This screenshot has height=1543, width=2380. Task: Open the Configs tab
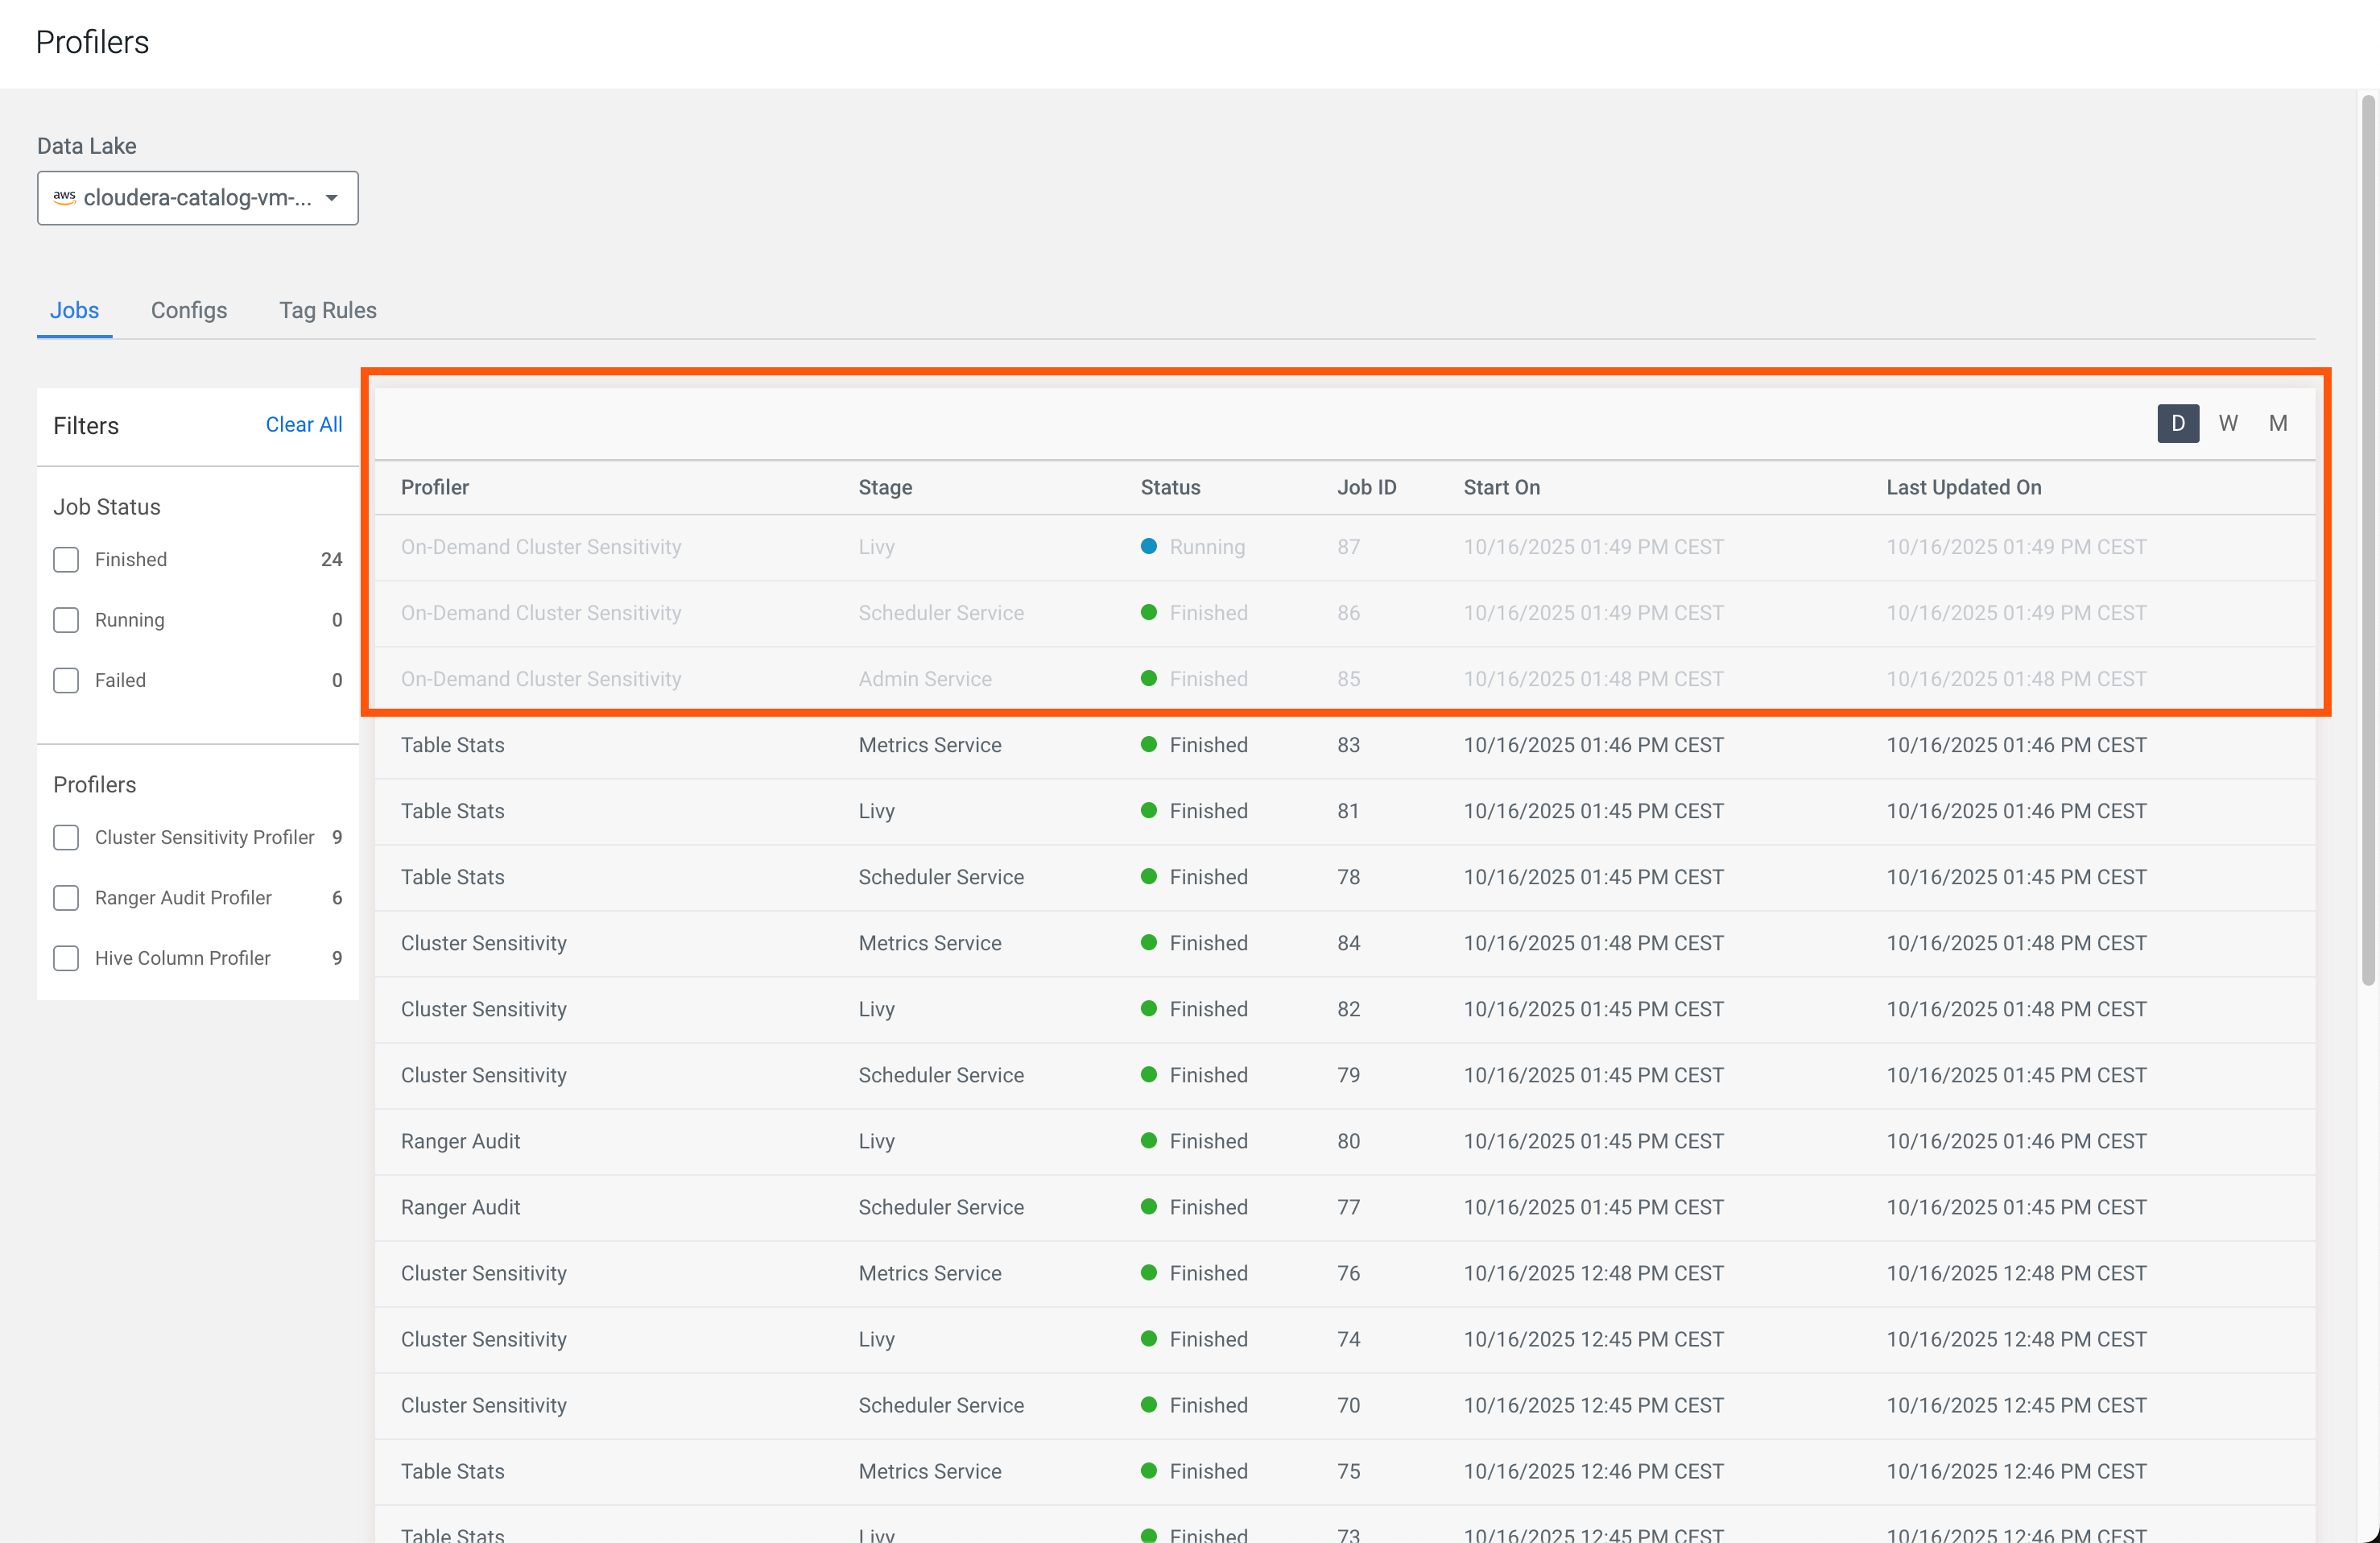click(x=189, y=310)
